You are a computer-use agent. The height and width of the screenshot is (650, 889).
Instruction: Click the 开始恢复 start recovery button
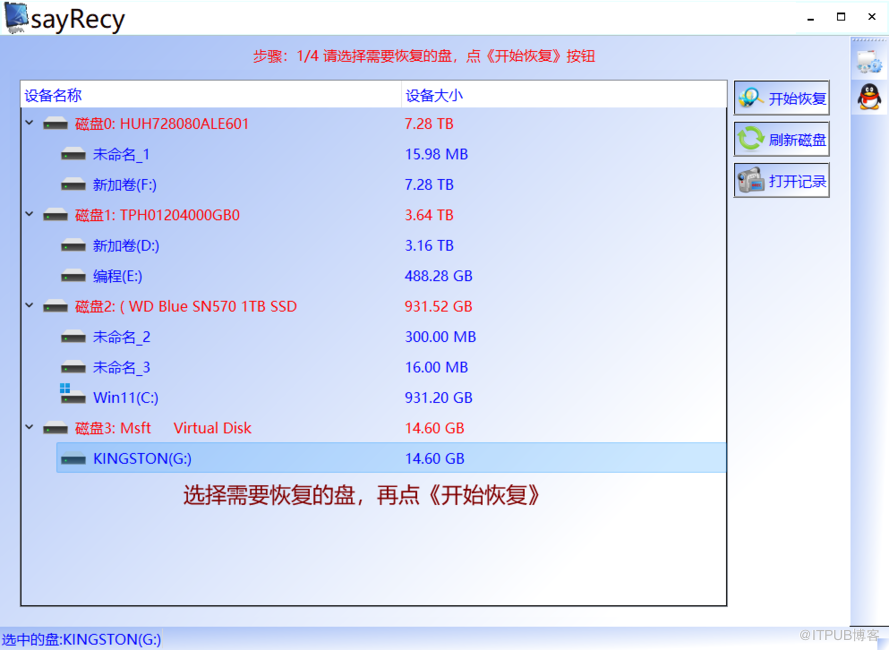[781, 98]
